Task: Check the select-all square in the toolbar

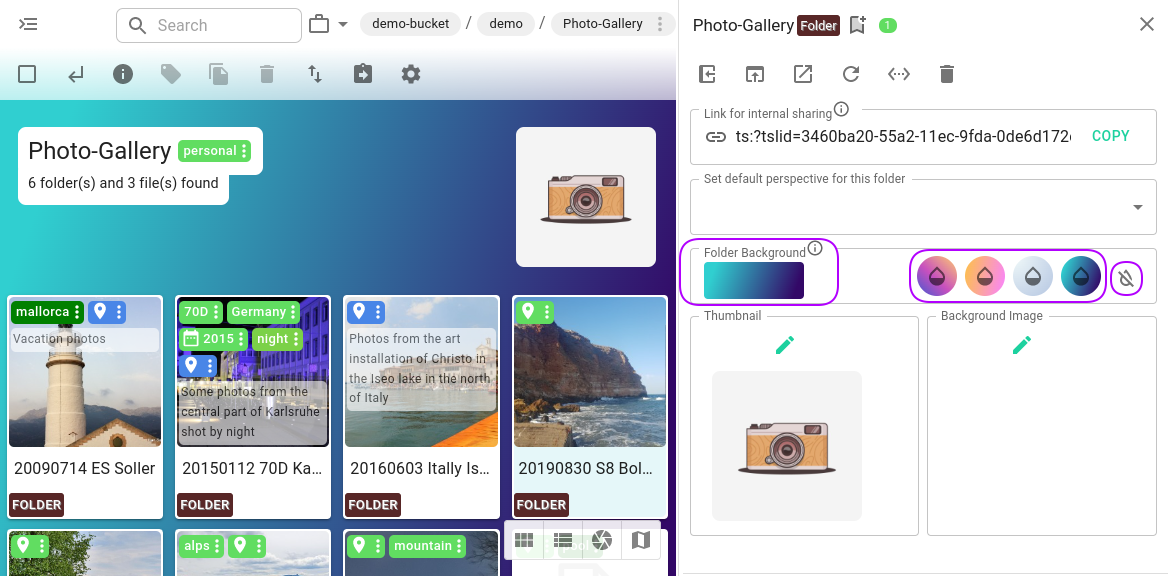Action: 27,74
